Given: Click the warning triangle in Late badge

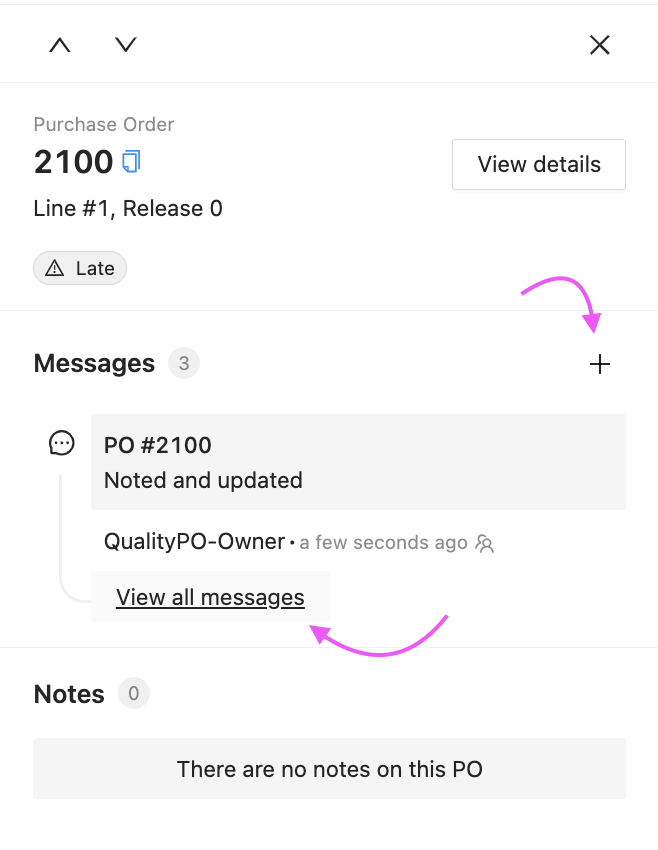Looking at the screenshot, I should 55,268.
